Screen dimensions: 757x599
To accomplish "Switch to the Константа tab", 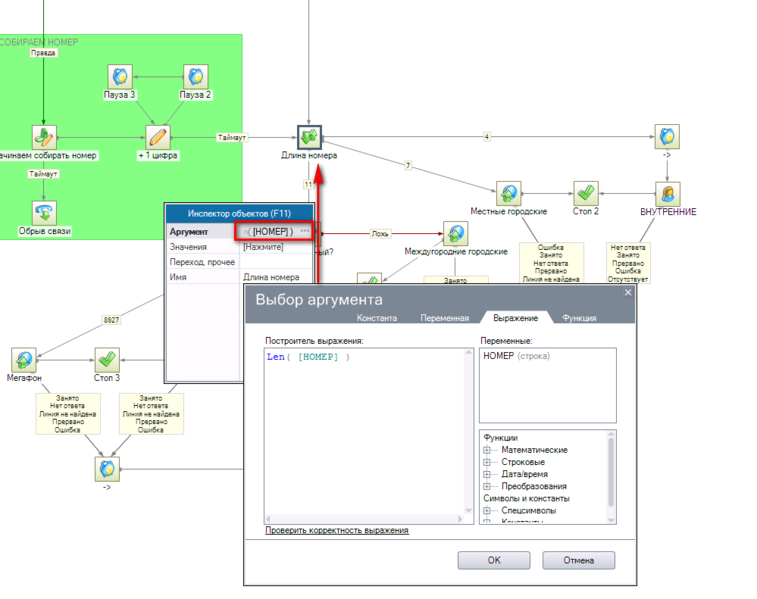I will (377, 318).
